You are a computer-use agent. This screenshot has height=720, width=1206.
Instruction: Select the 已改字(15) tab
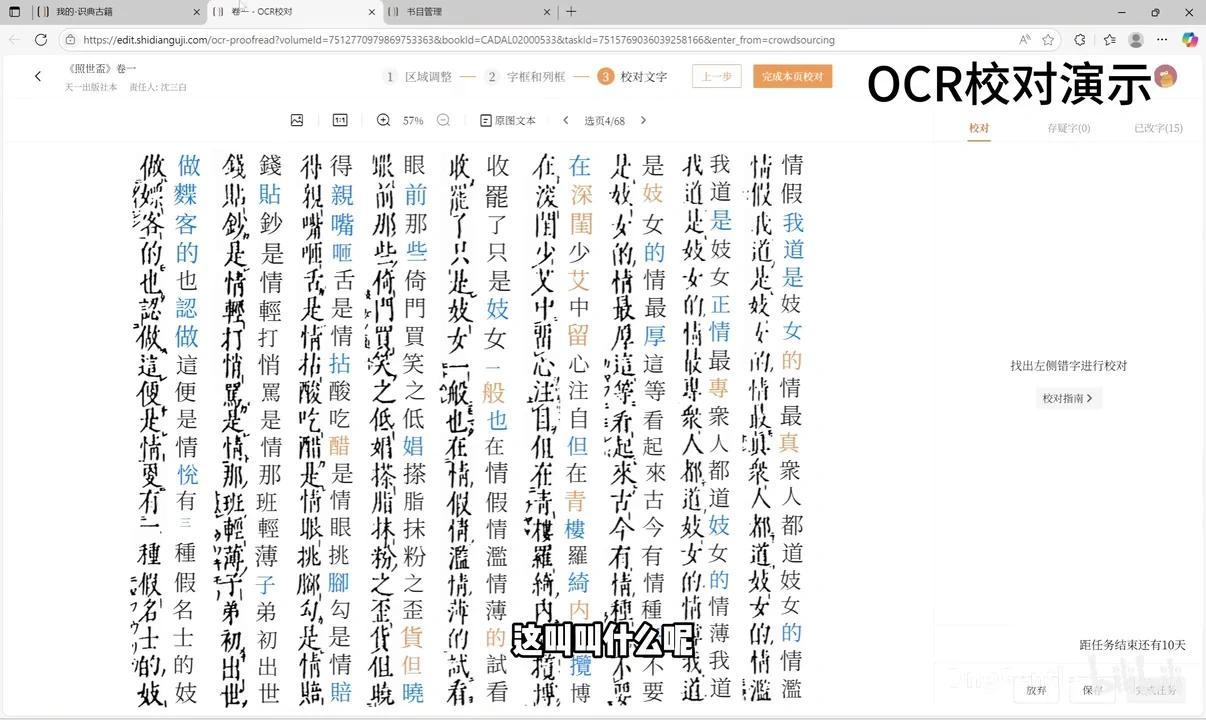click(1158, 128)
